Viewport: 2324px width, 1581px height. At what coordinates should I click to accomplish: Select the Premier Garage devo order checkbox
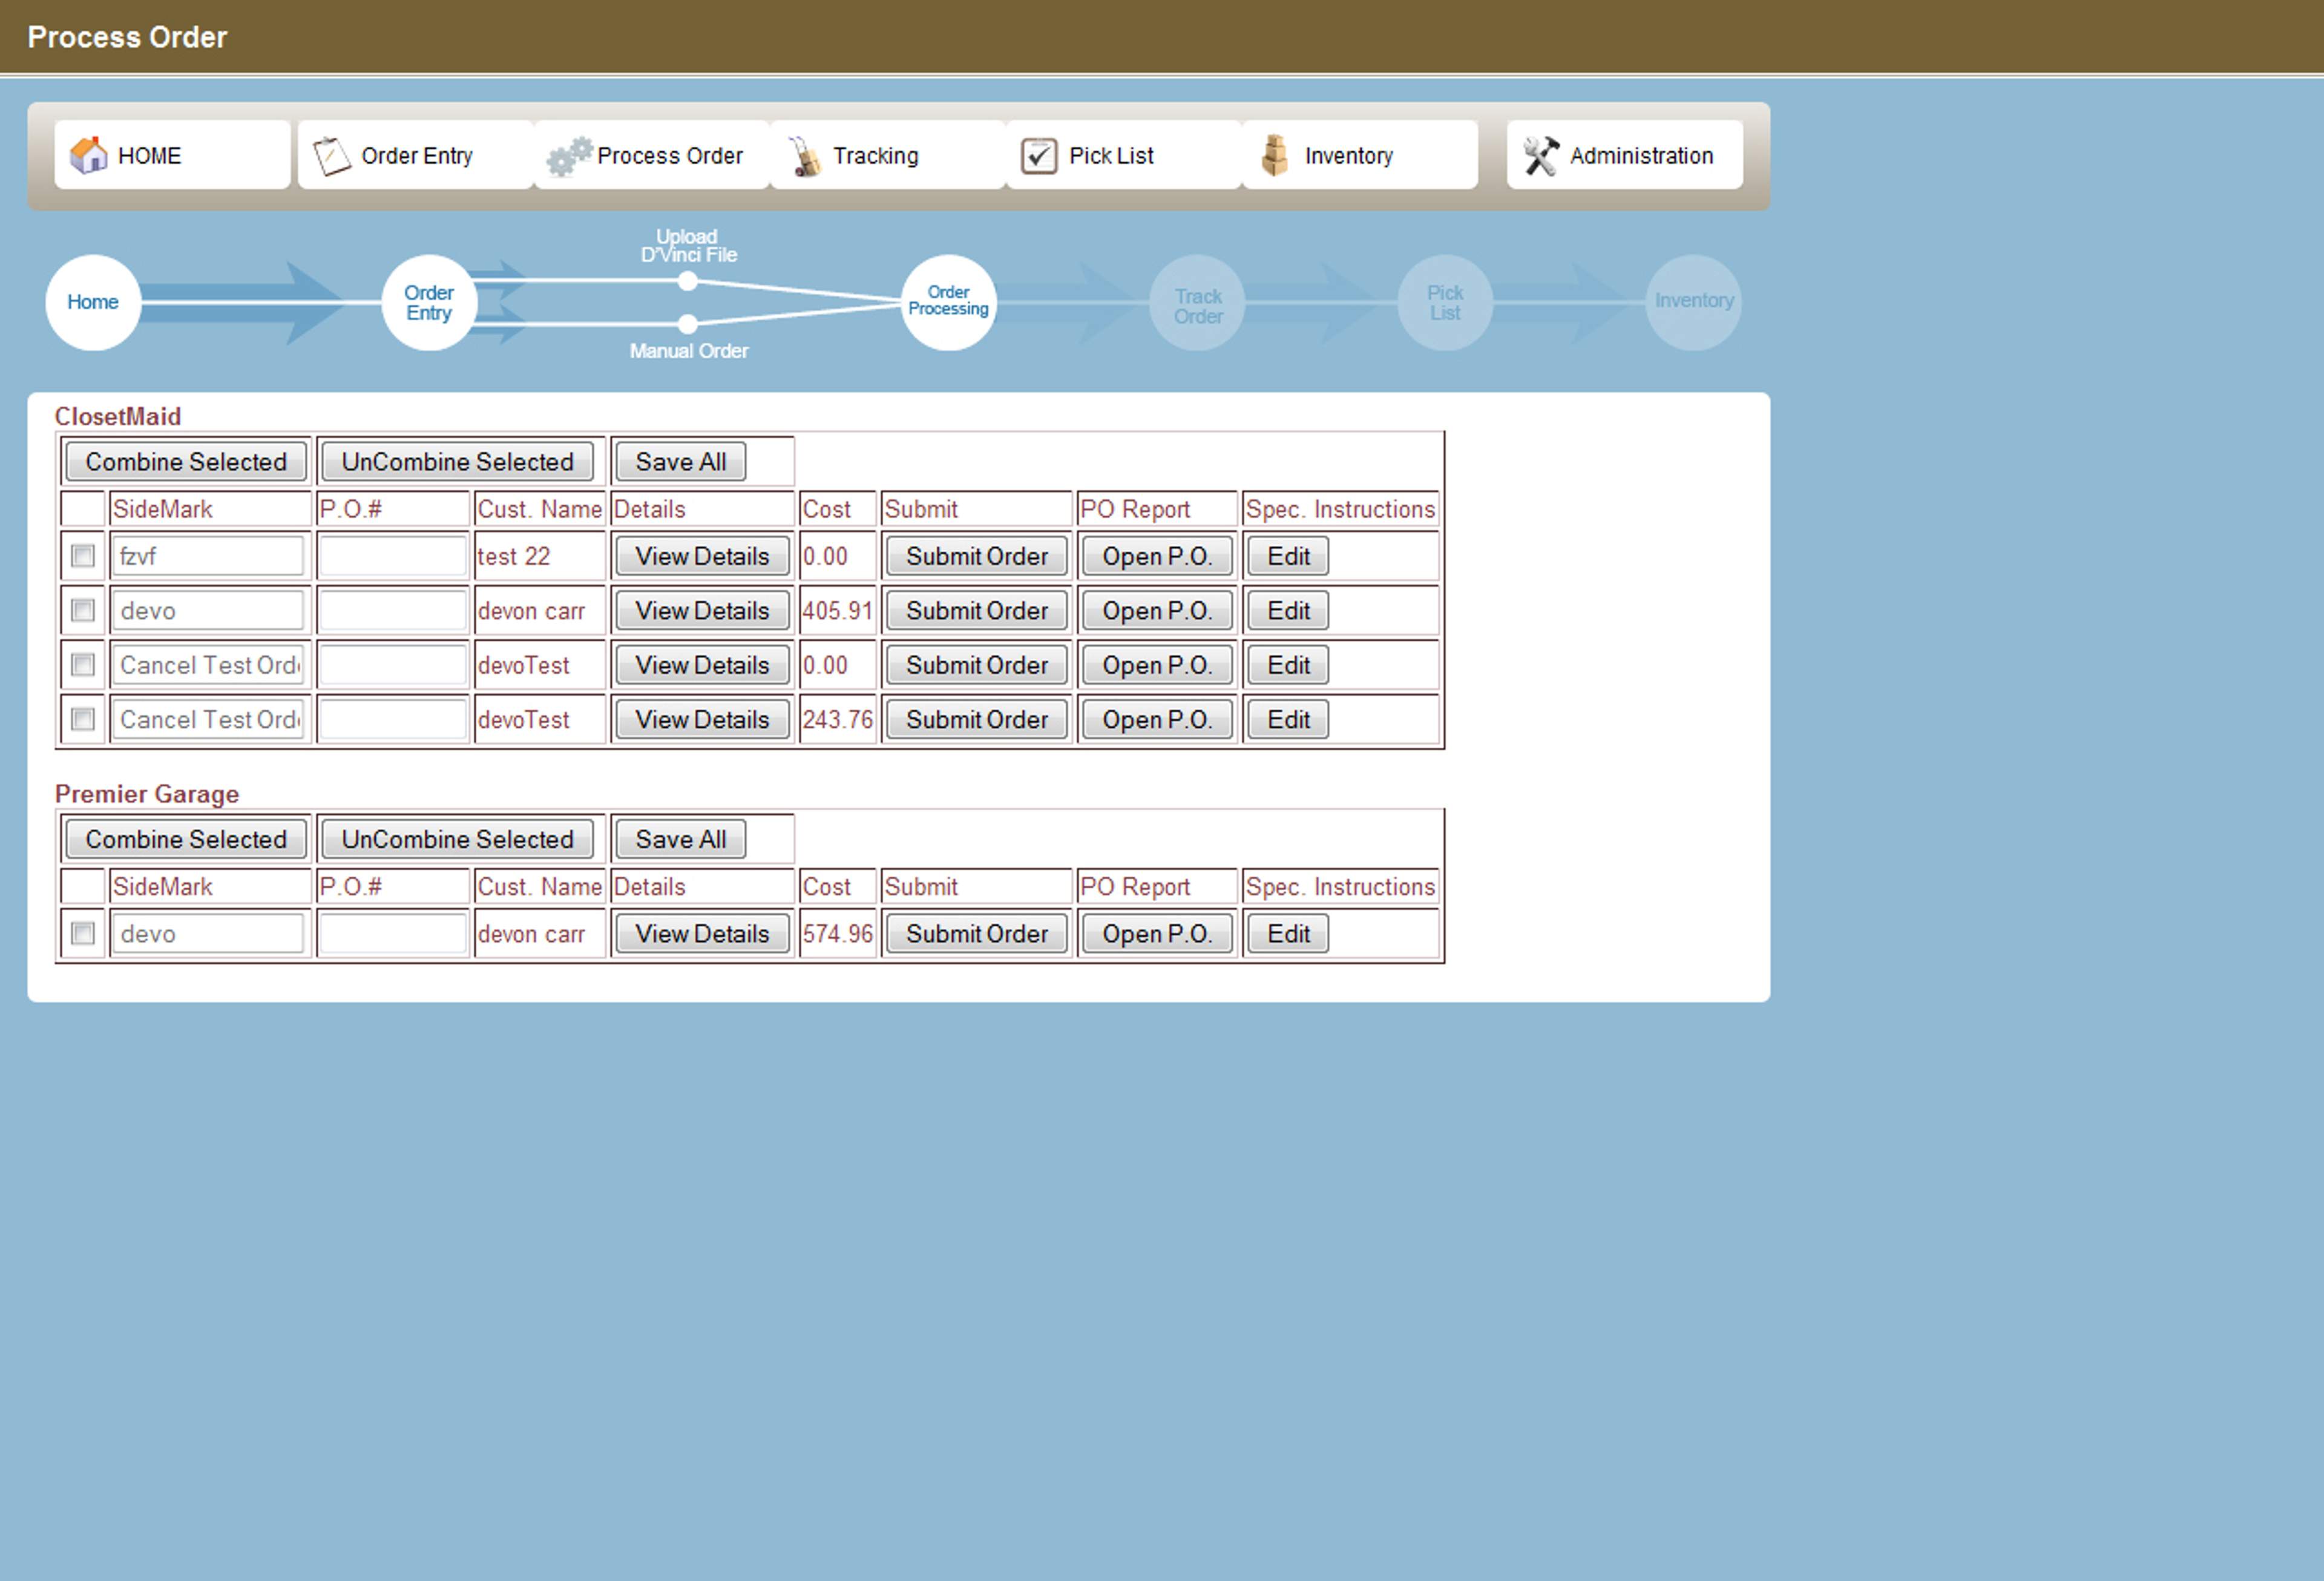tap(83, 933)
